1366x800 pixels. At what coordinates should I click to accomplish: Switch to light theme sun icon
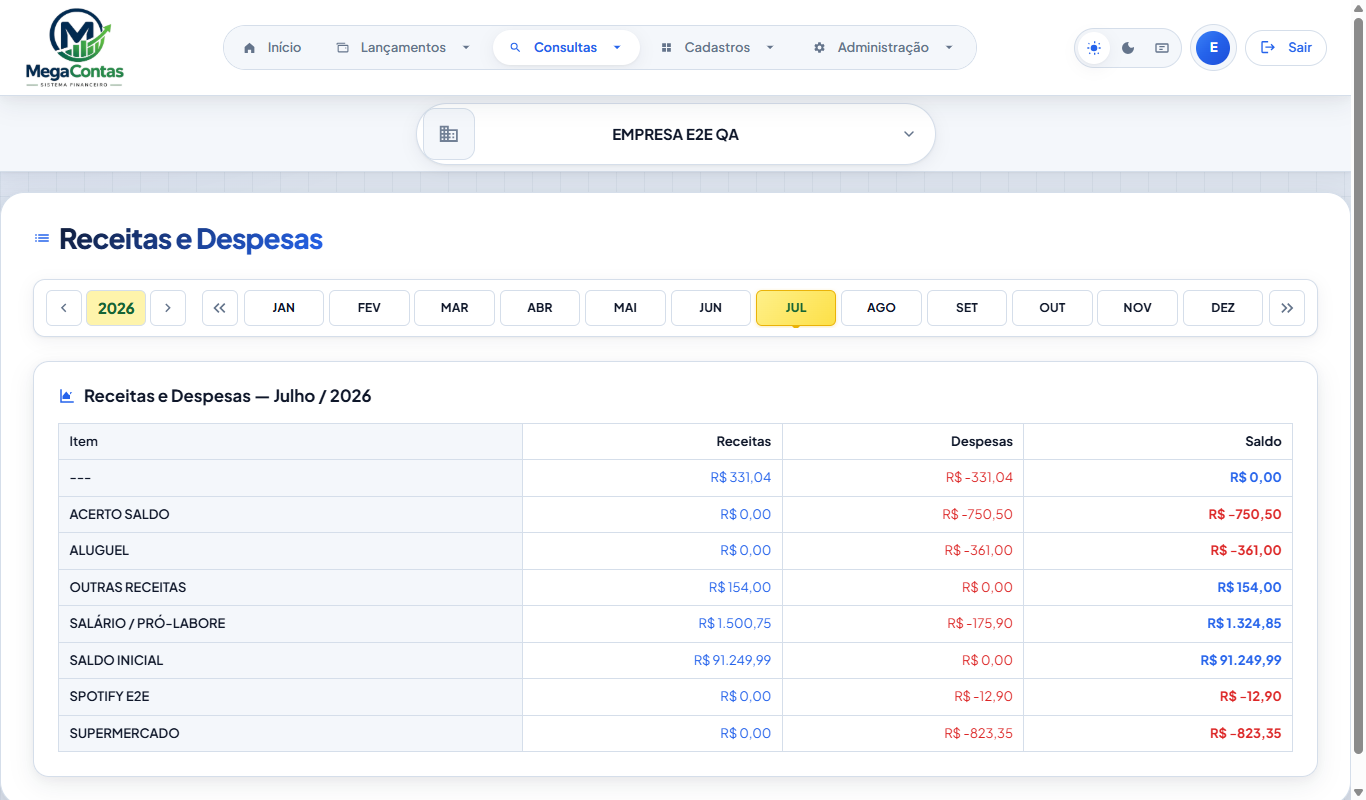1095,48
